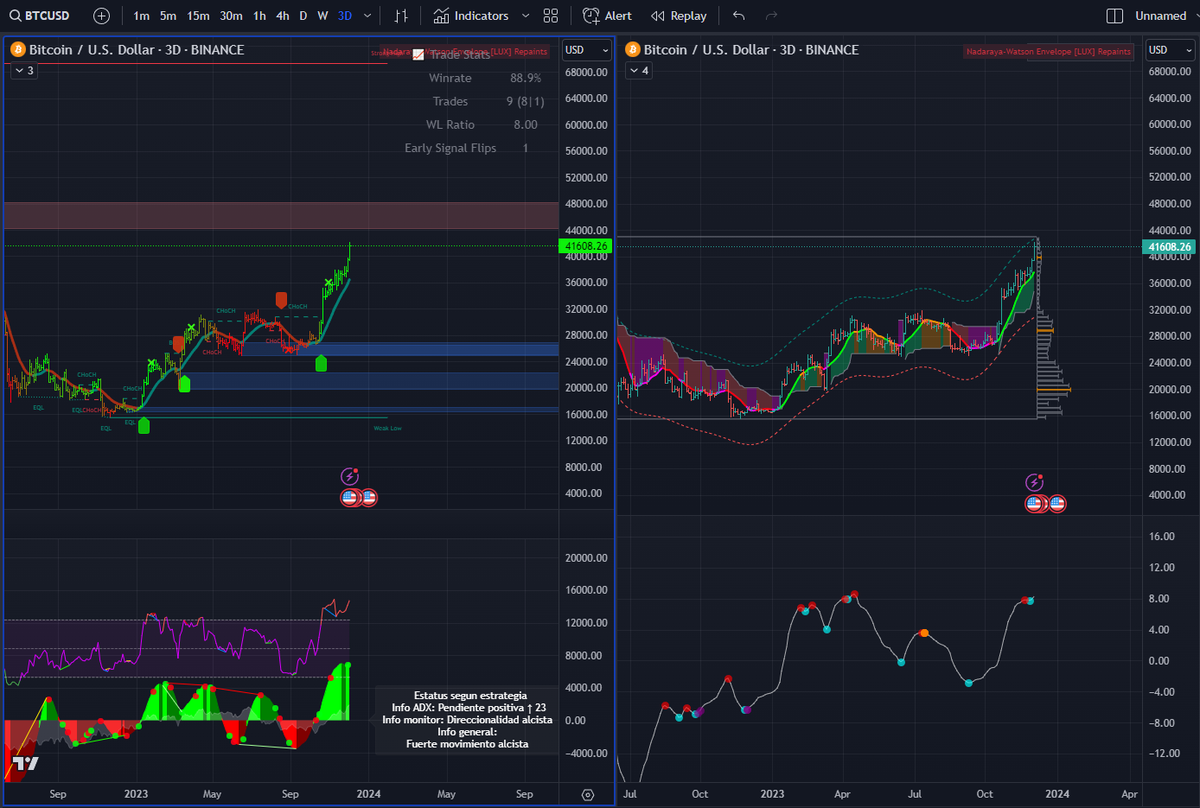Select the 4h timeframe
1200x808 pixels.
tap(283, 16)
